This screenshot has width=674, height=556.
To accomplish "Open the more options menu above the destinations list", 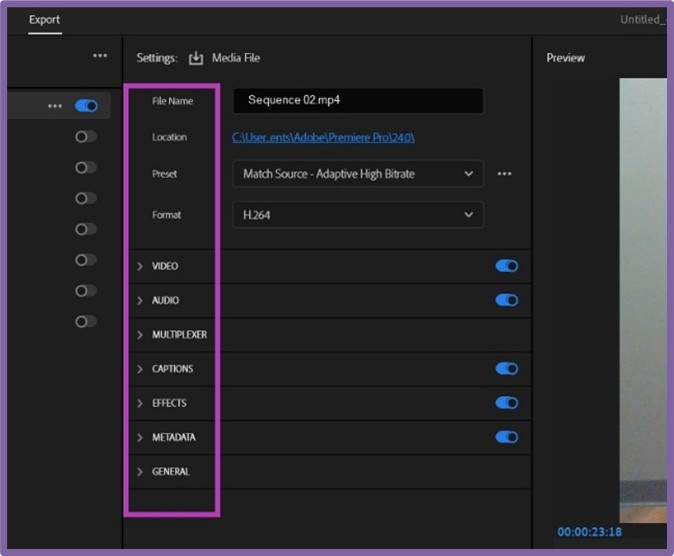I will pos(100,55).
